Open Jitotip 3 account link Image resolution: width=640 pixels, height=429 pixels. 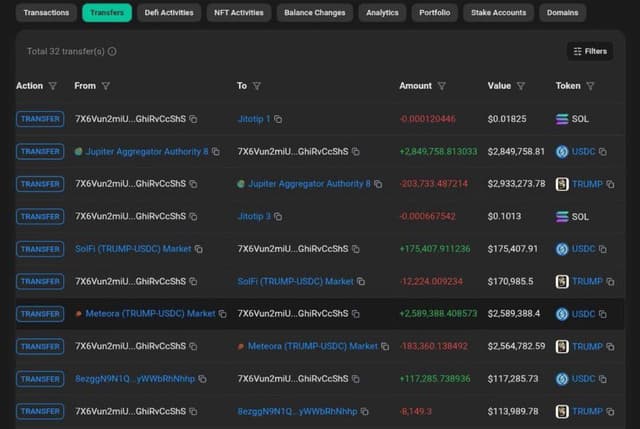254,216
